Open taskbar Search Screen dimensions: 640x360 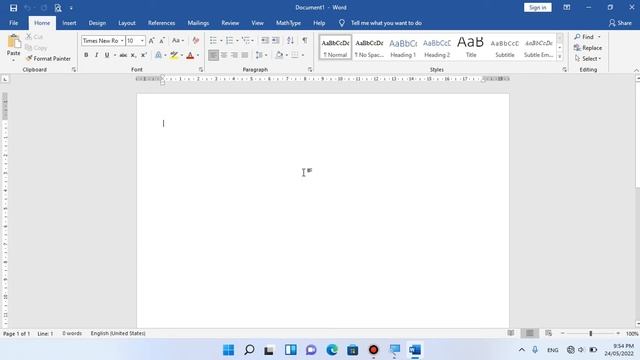[249, 350]
